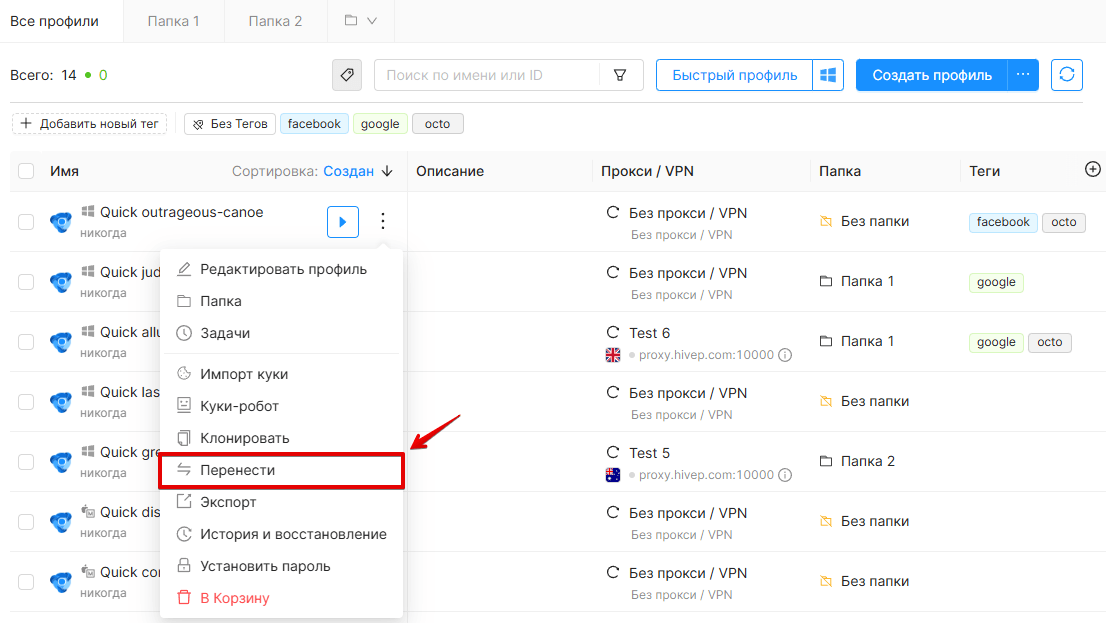Viewport: 1106px width, 623px height.
Task: Open Без папки folder cell of Quick outrageous-canoe
Action: (865, 222)
